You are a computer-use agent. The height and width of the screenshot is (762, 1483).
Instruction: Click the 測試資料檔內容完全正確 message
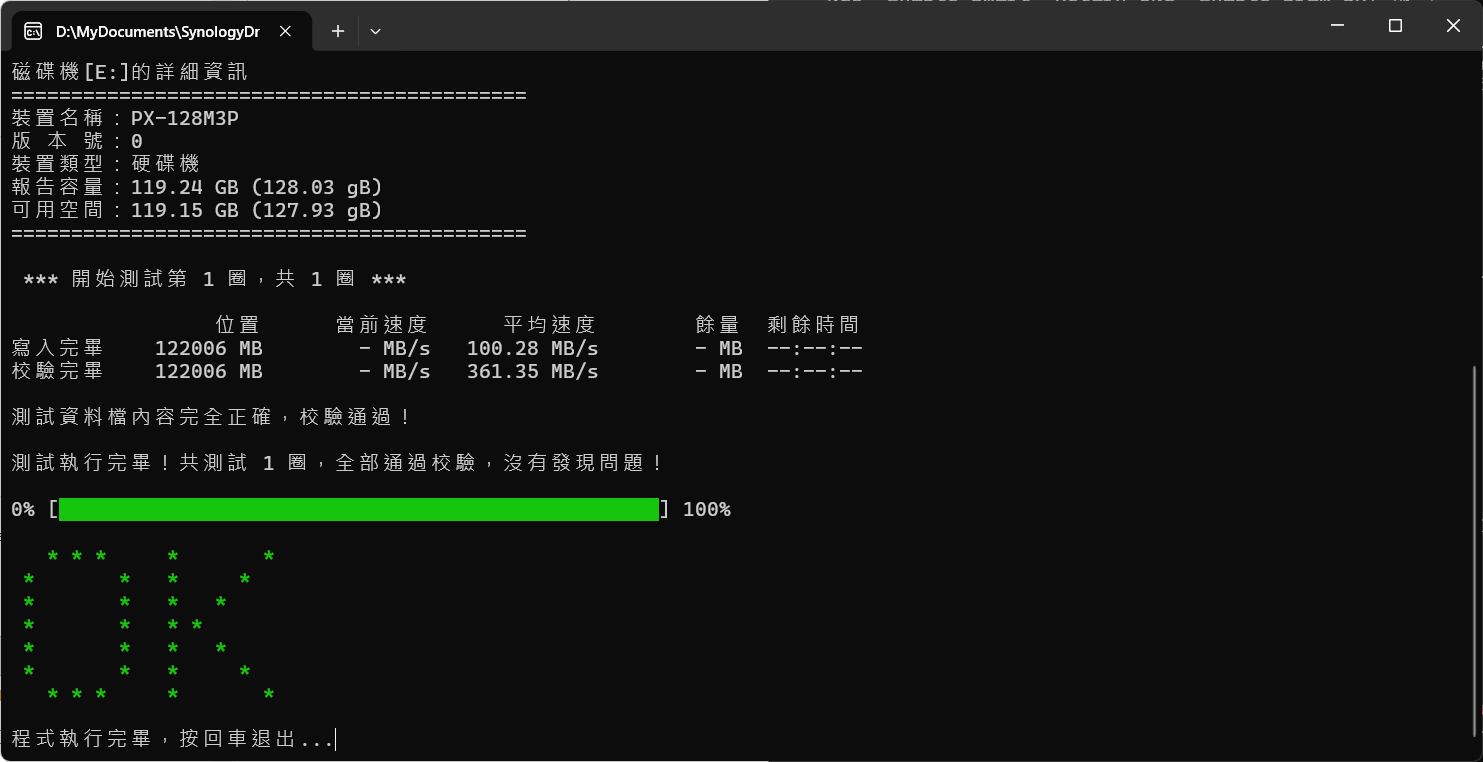pyautogui.click(x=212, y=417)
